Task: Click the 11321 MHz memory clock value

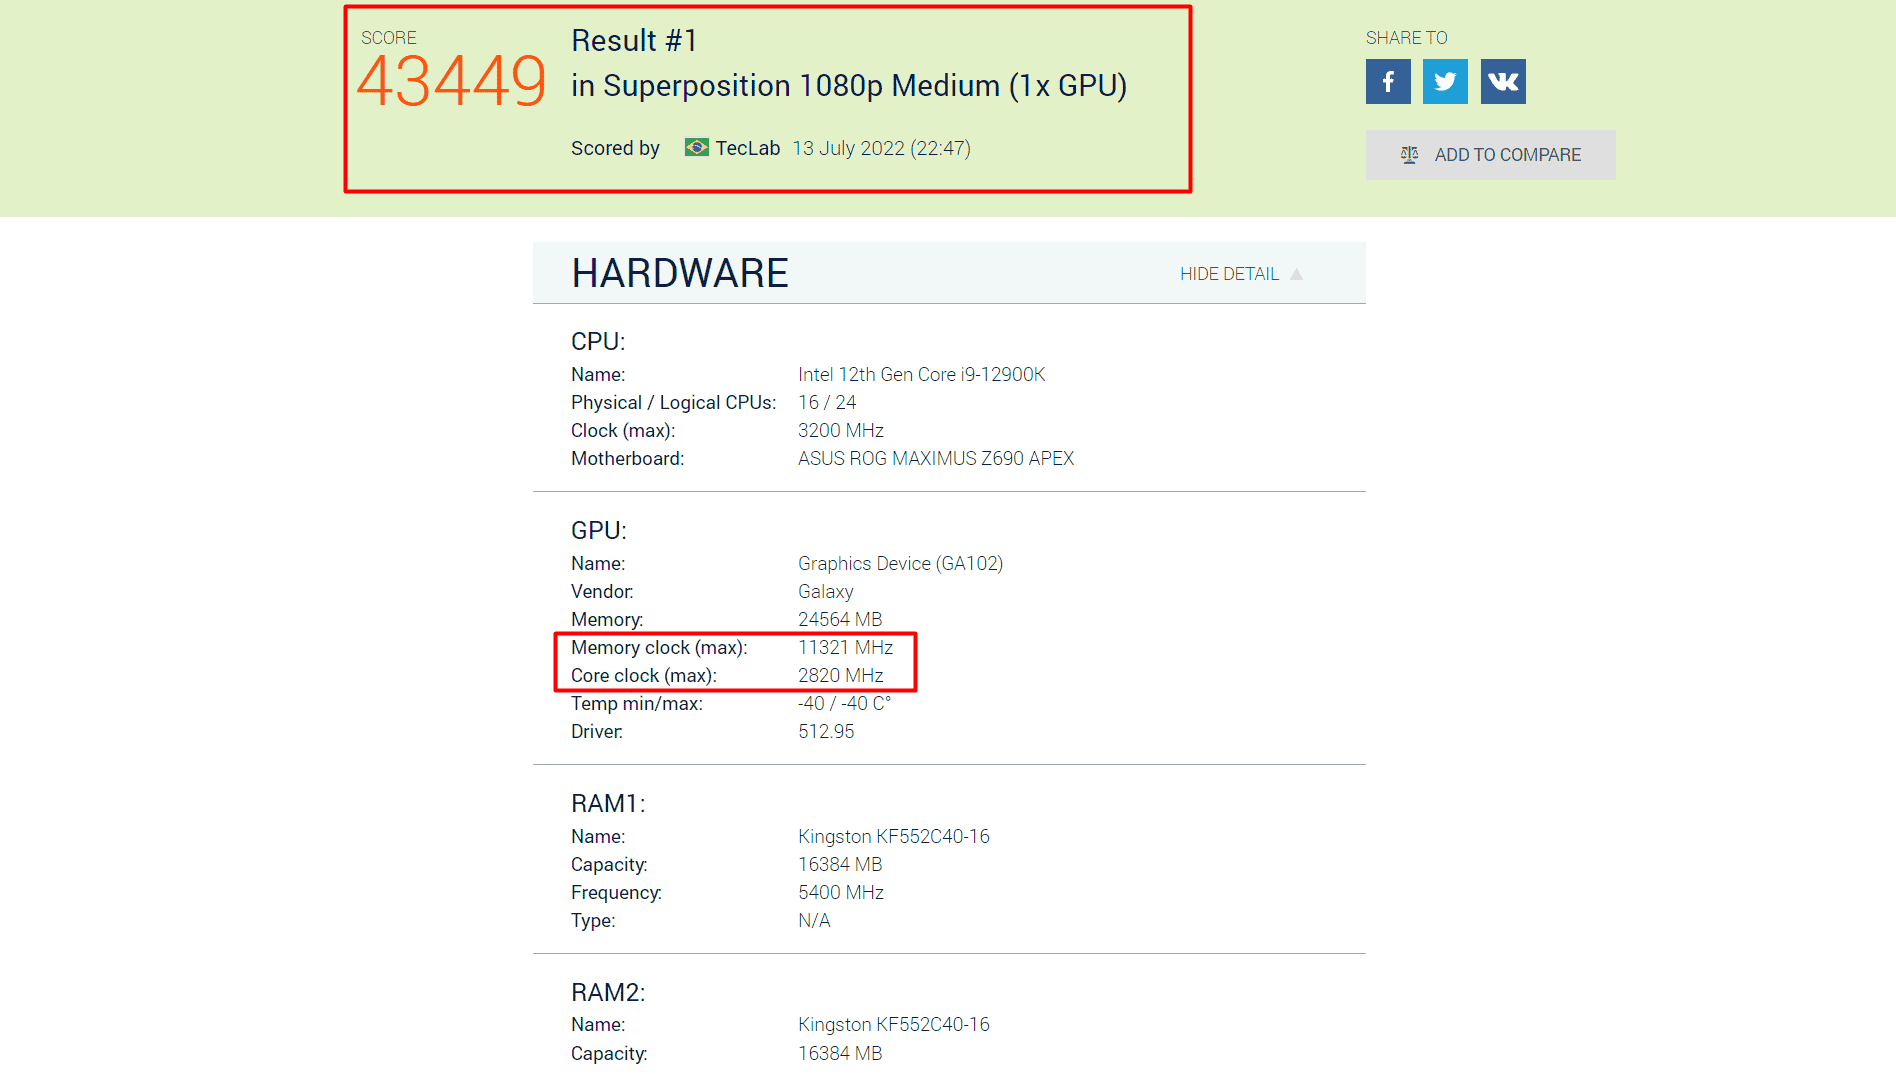Action: click(845, 648)
